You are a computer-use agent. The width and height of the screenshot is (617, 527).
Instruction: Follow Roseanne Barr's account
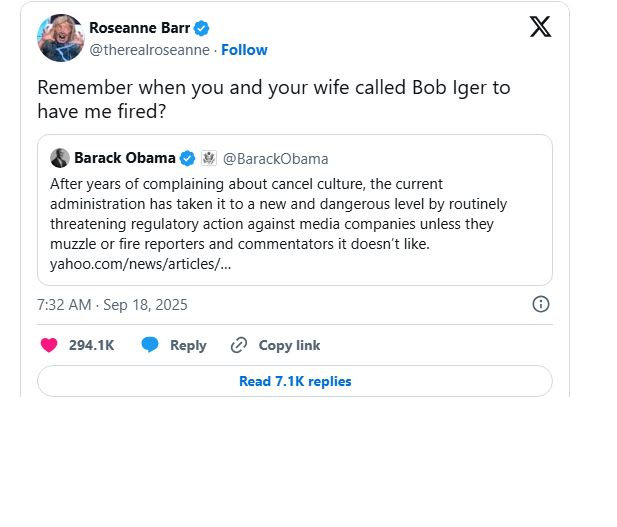point(244,50)
